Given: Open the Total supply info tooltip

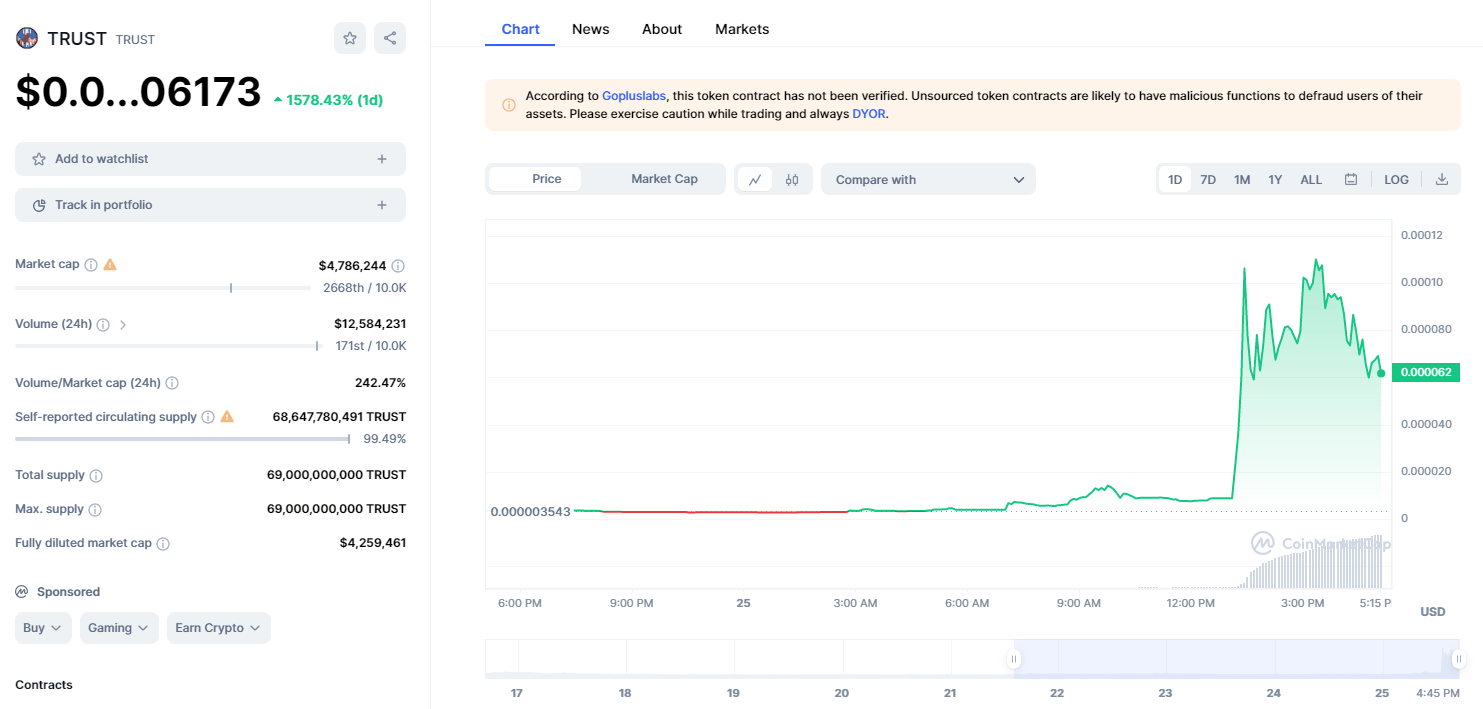Looking at the screenshot, I should pyautogui.click(x=97, y=475).
